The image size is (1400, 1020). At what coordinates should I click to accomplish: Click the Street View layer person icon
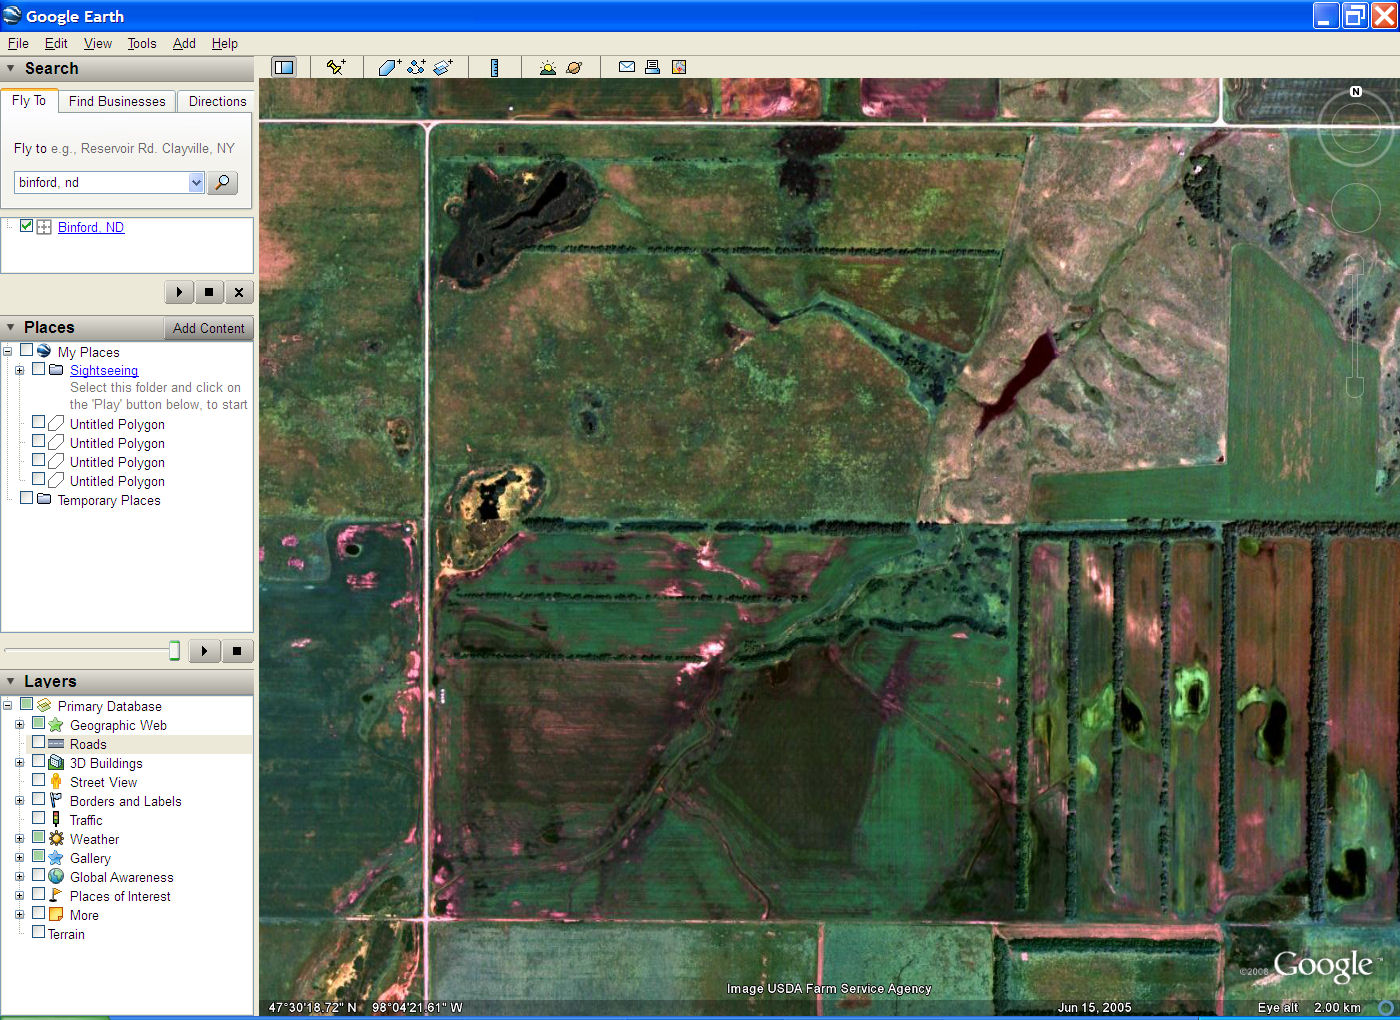[56, 782]
